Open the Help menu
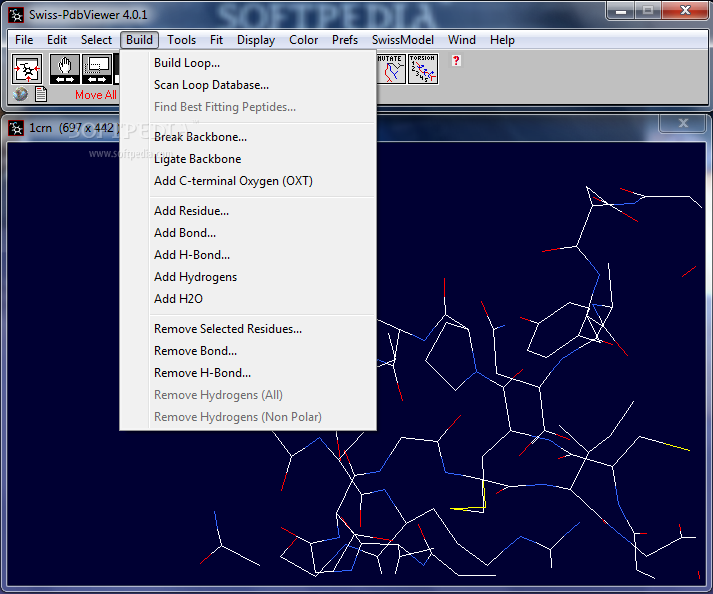Image resolution: width=713 pixels, height=594 pixels. [x=502, y=40]
